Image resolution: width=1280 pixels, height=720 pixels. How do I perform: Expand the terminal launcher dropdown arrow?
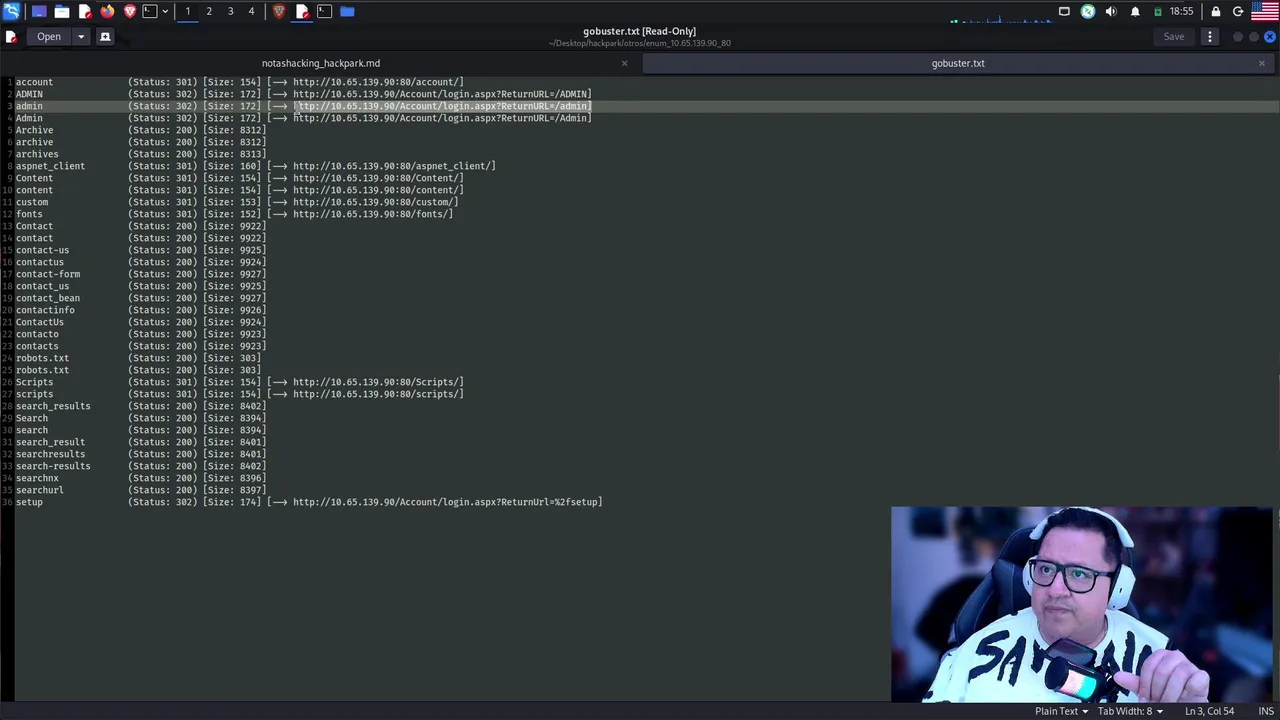click(165, 11)
